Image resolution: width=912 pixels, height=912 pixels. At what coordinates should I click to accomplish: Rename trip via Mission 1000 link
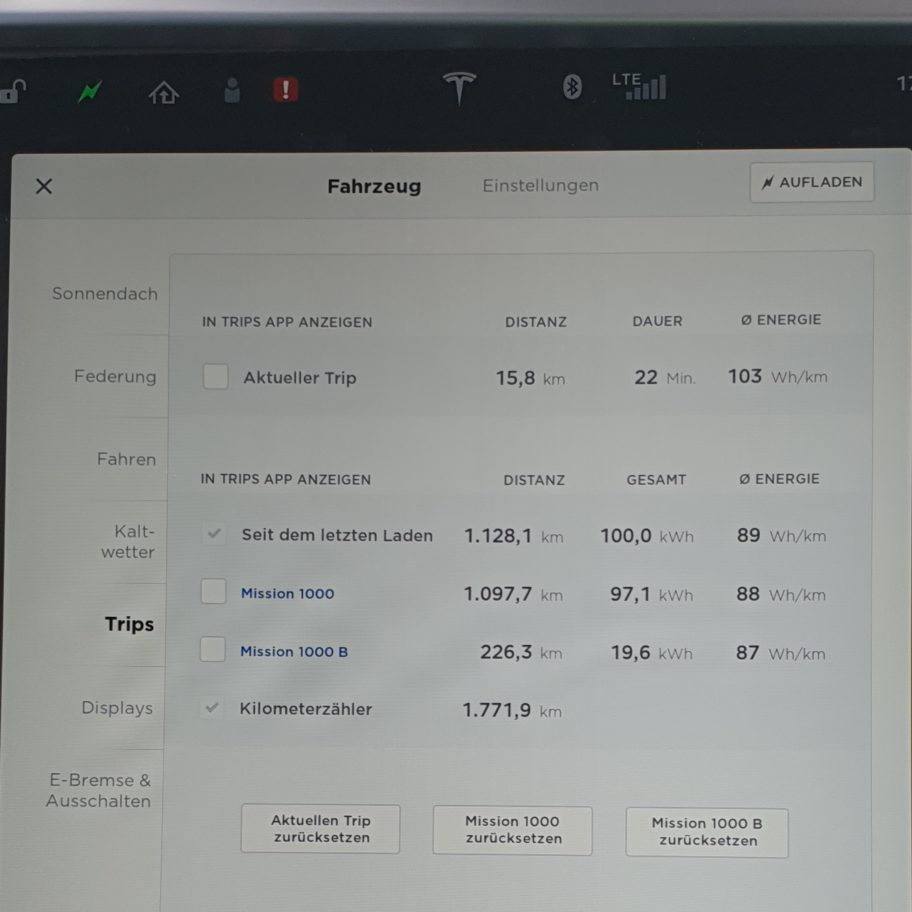click(287, 593)
